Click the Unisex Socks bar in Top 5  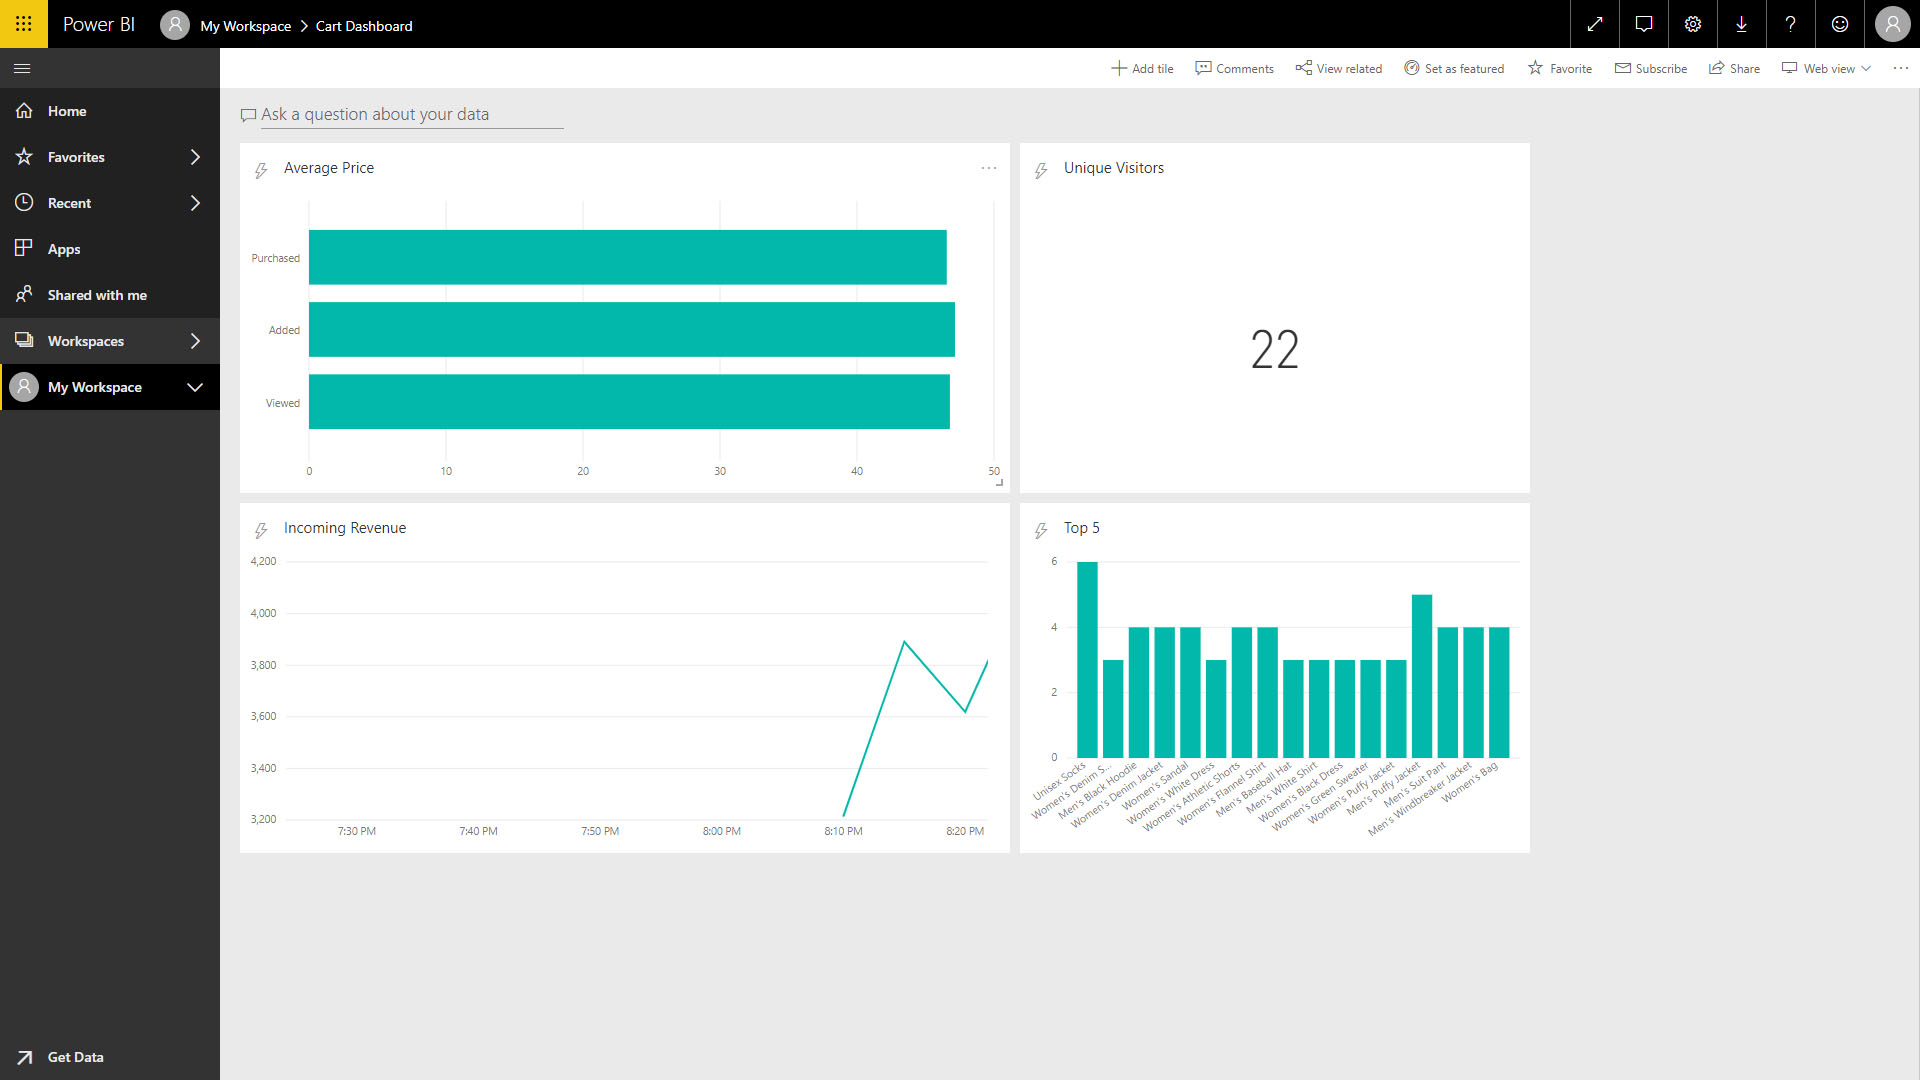pyautogui.click(x=1087, y=660)
